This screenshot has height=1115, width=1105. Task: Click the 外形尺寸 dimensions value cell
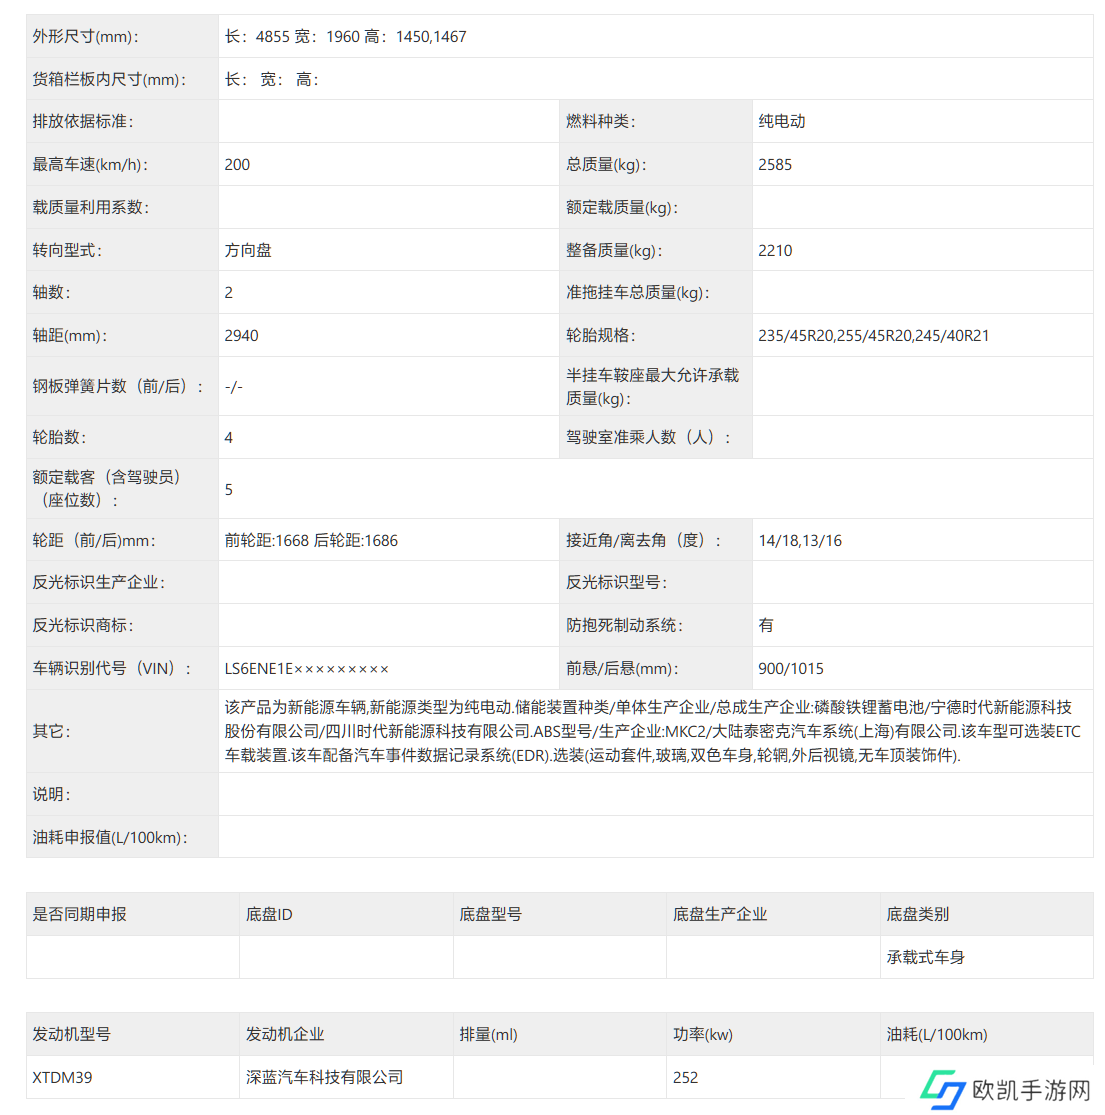[345, 36]
